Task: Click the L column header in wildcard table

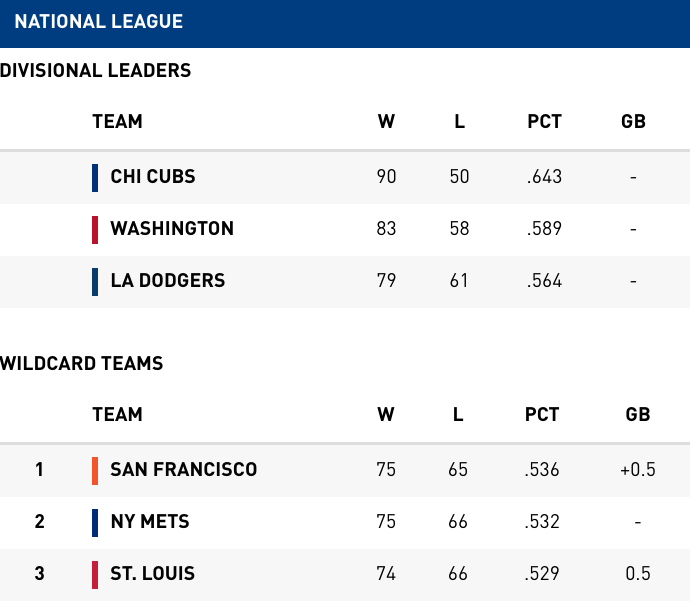Action: coord(458,415)
